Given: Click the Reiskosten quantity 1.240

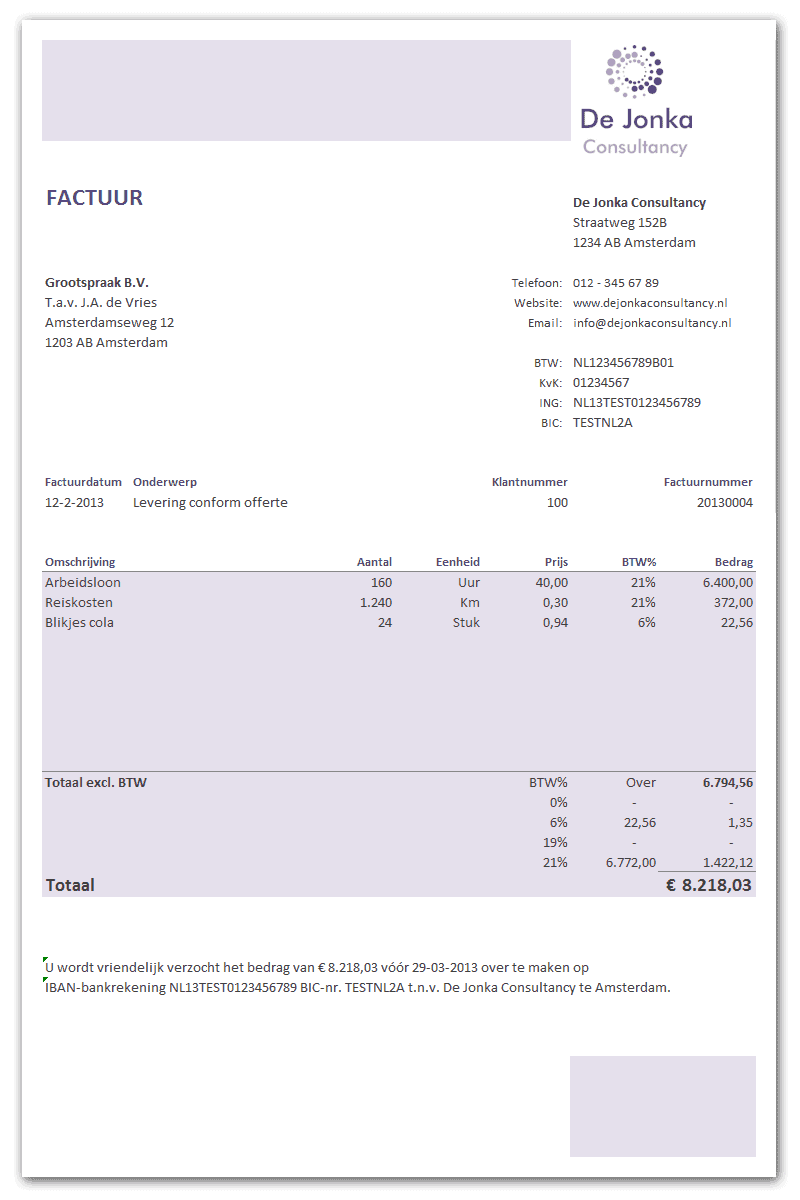Looking at the screenshot, I should (x=376, y=603).
